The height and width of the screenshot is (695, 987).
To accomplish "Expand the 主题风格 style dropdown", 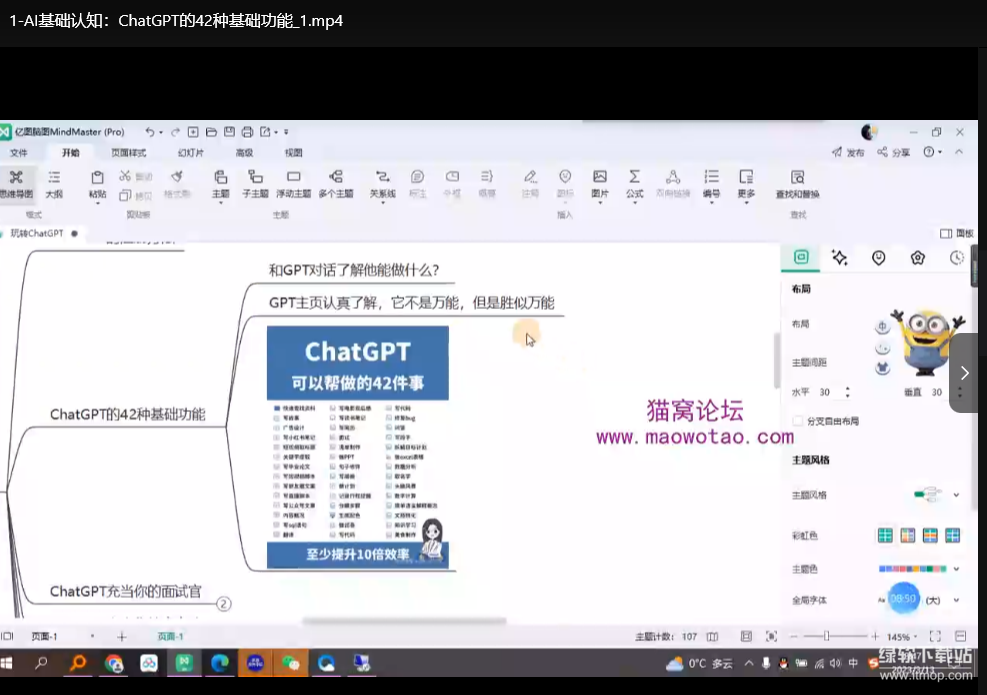I will click(956, 495).
